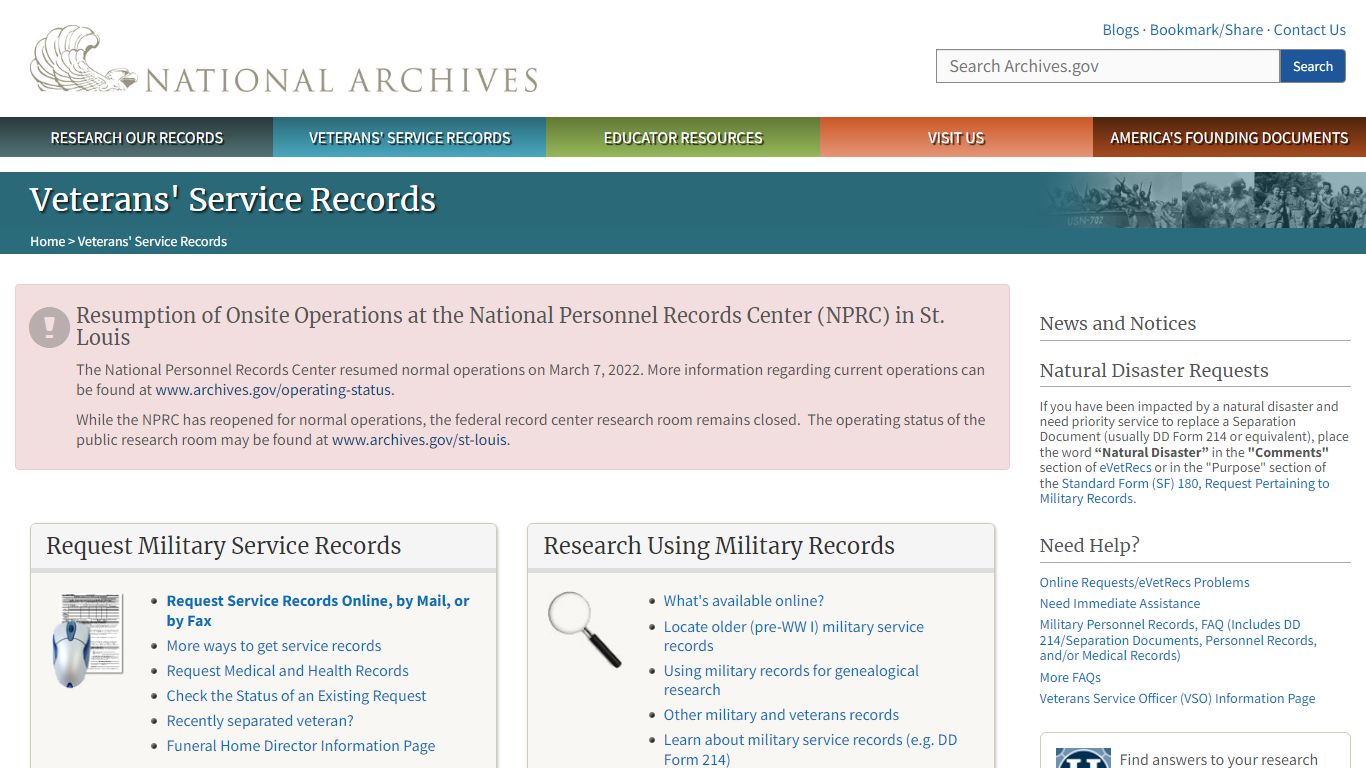Click the Veterans' Service Records page title

click(233, 200)
